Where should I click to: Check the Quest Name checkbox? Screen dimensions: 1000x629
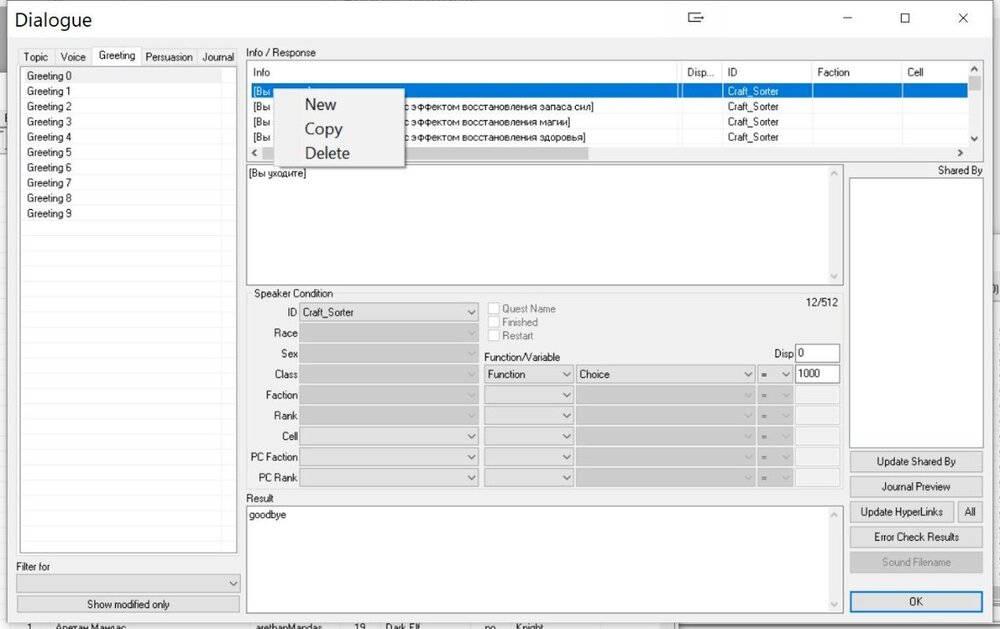(x=493, y=309)
